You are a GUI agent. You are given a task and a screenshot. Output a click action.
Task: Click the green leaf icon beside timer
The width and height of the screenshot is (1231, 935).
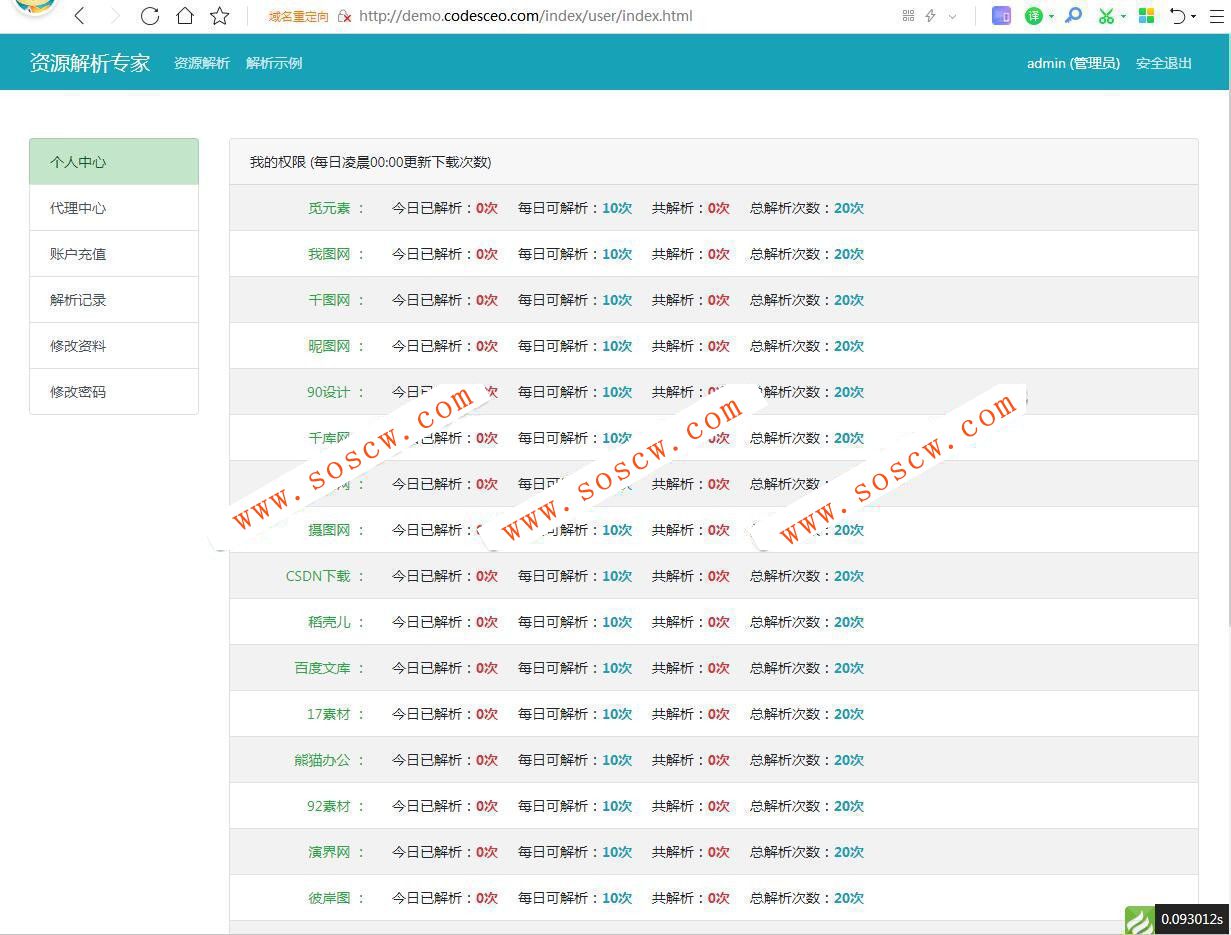pyautogui.click(x=1140, y=920)
